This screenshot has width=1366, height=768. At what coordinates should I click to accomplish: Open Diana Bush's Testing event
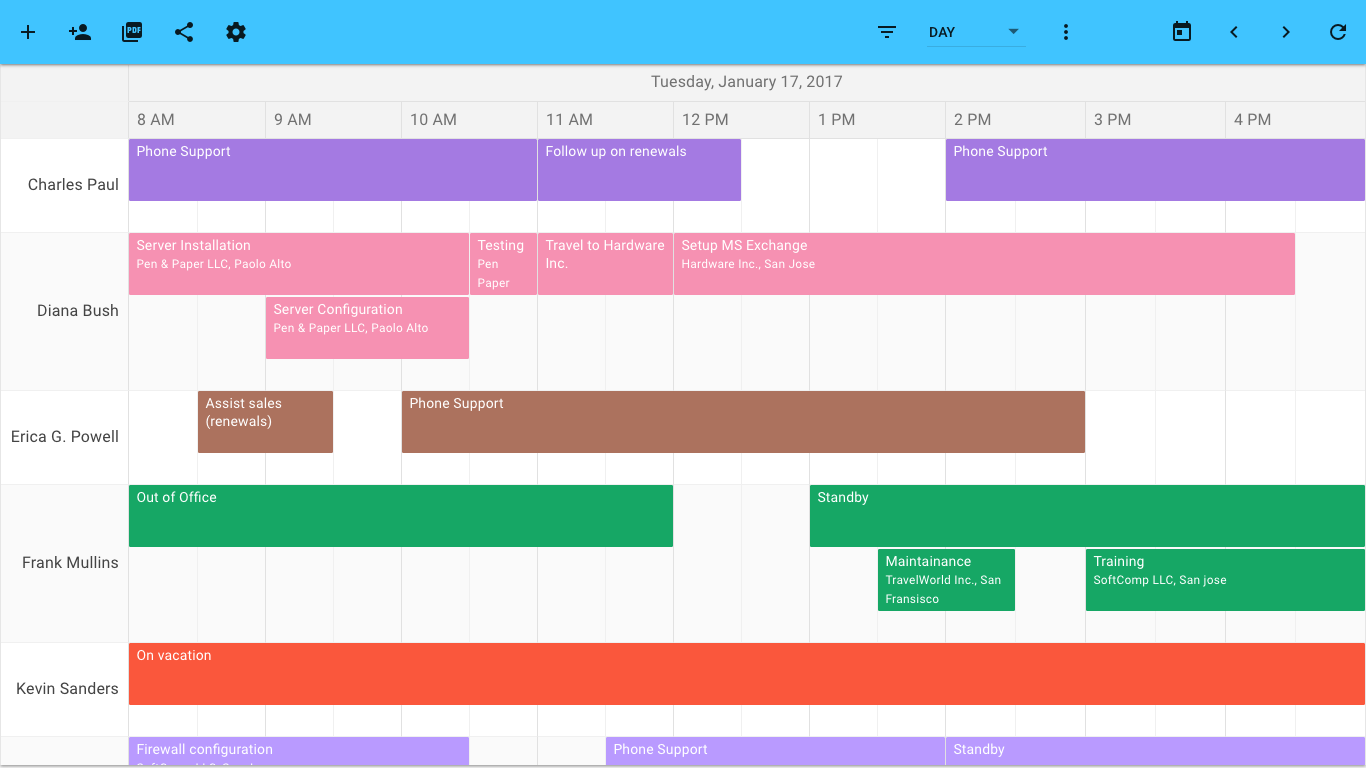click(503, 264)
